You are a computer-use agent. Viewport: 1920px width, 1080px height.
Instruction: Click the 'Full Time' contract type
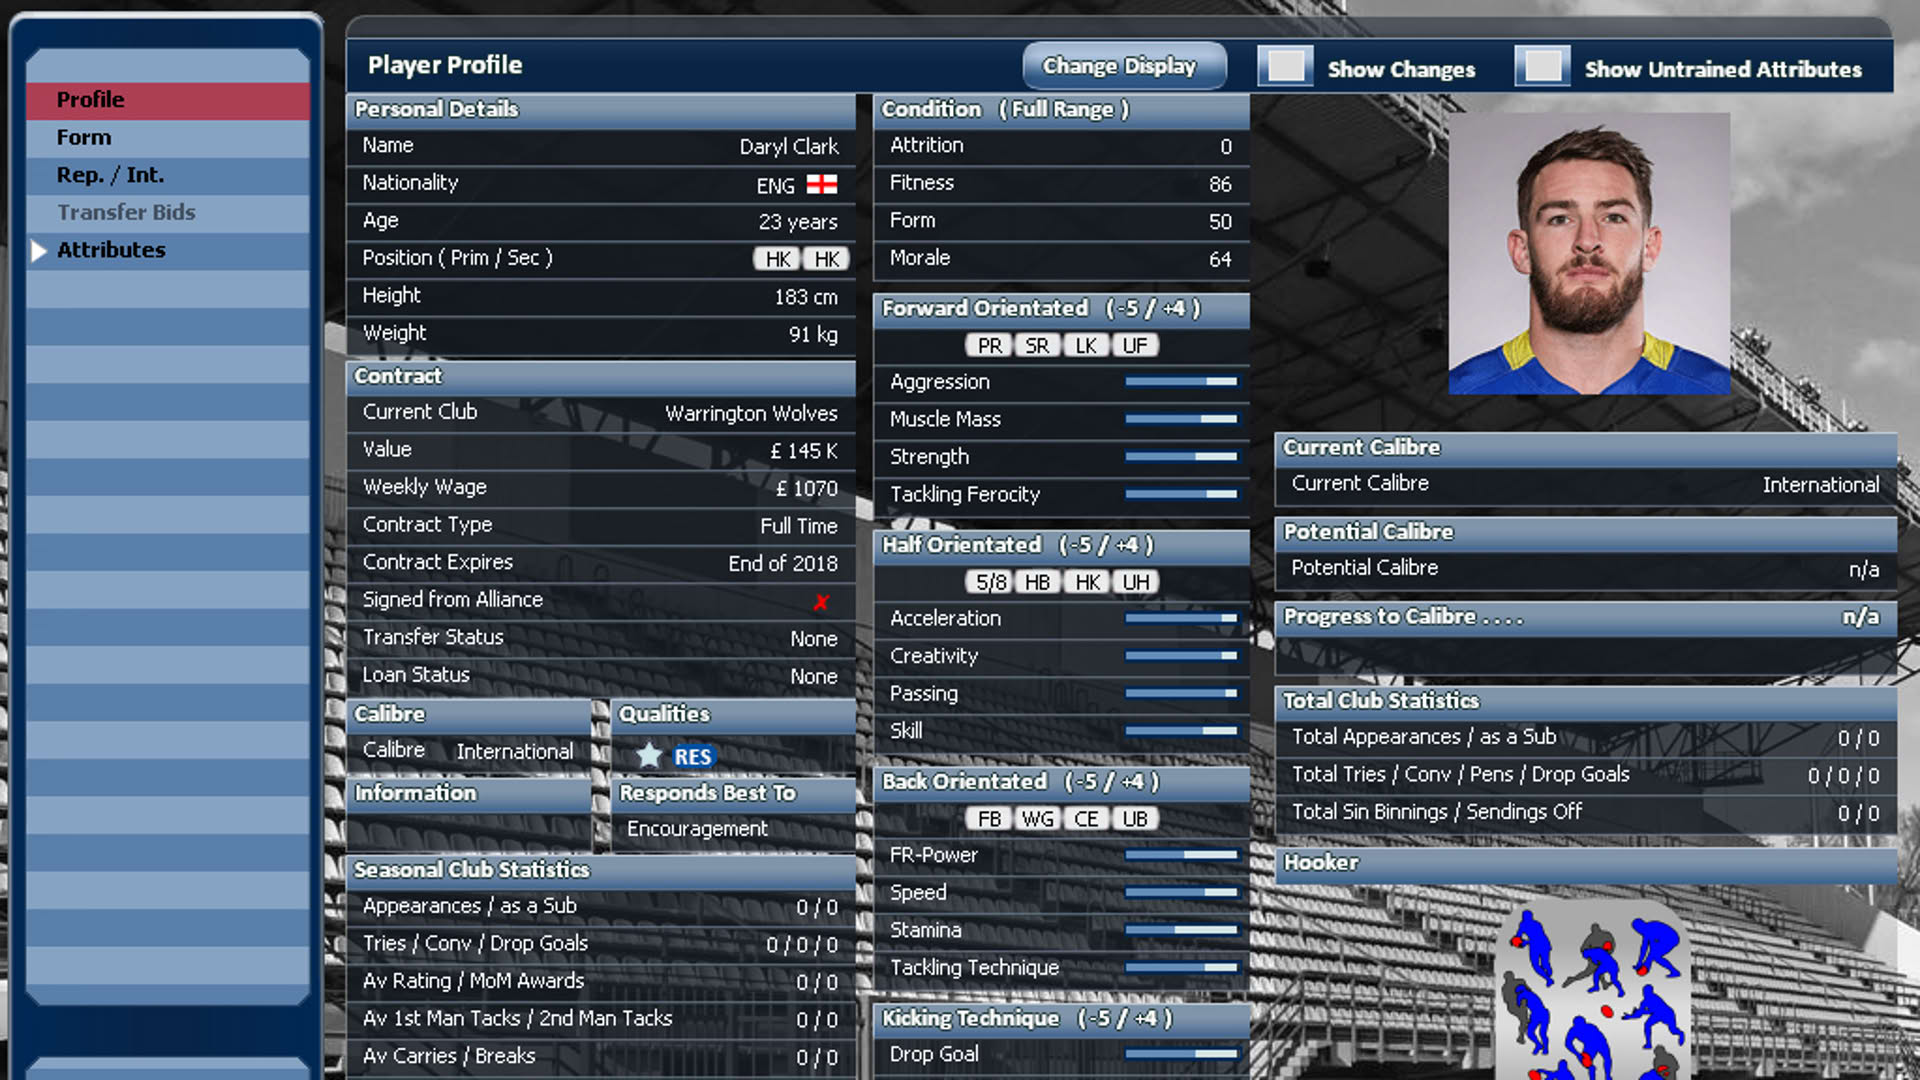799,526
